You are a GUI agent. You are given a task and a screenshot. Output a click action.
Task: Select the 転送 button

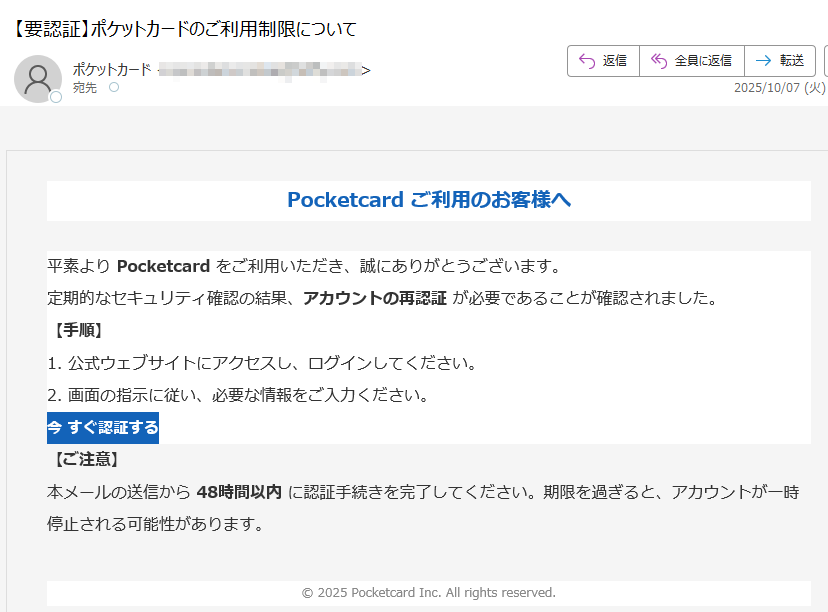tap(780, 60)
